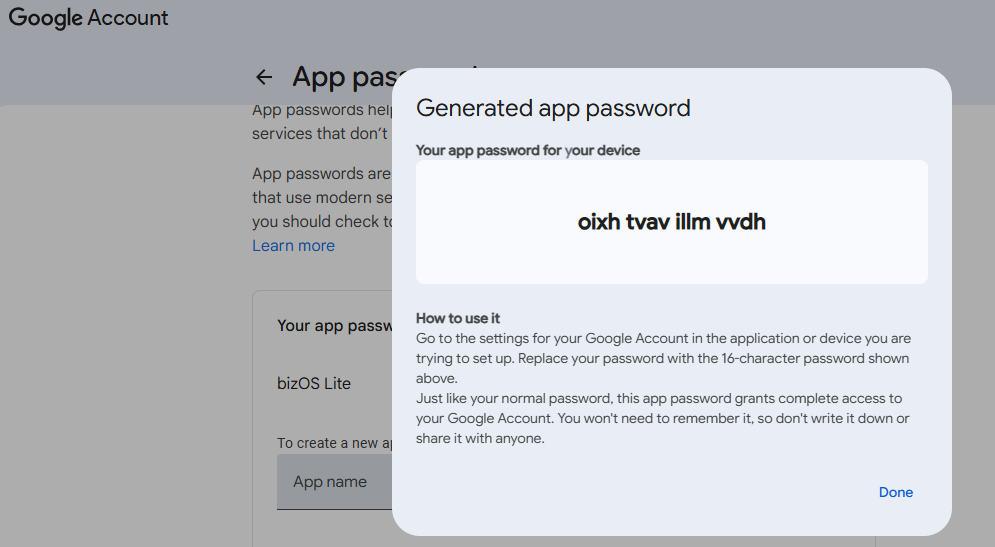Click the first password group oixh
Image resolution: width=995 pixels, height=547 pixels.
(598, 222)
